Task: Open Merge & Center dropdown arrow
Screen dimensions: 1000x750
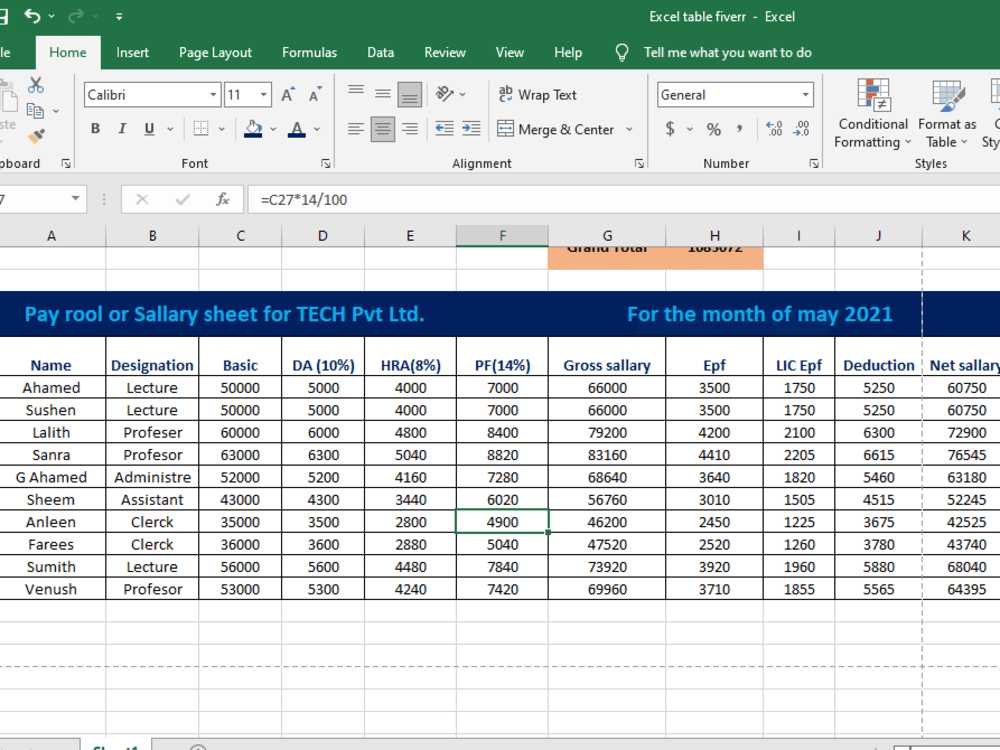Action: [x=629, y=129]
